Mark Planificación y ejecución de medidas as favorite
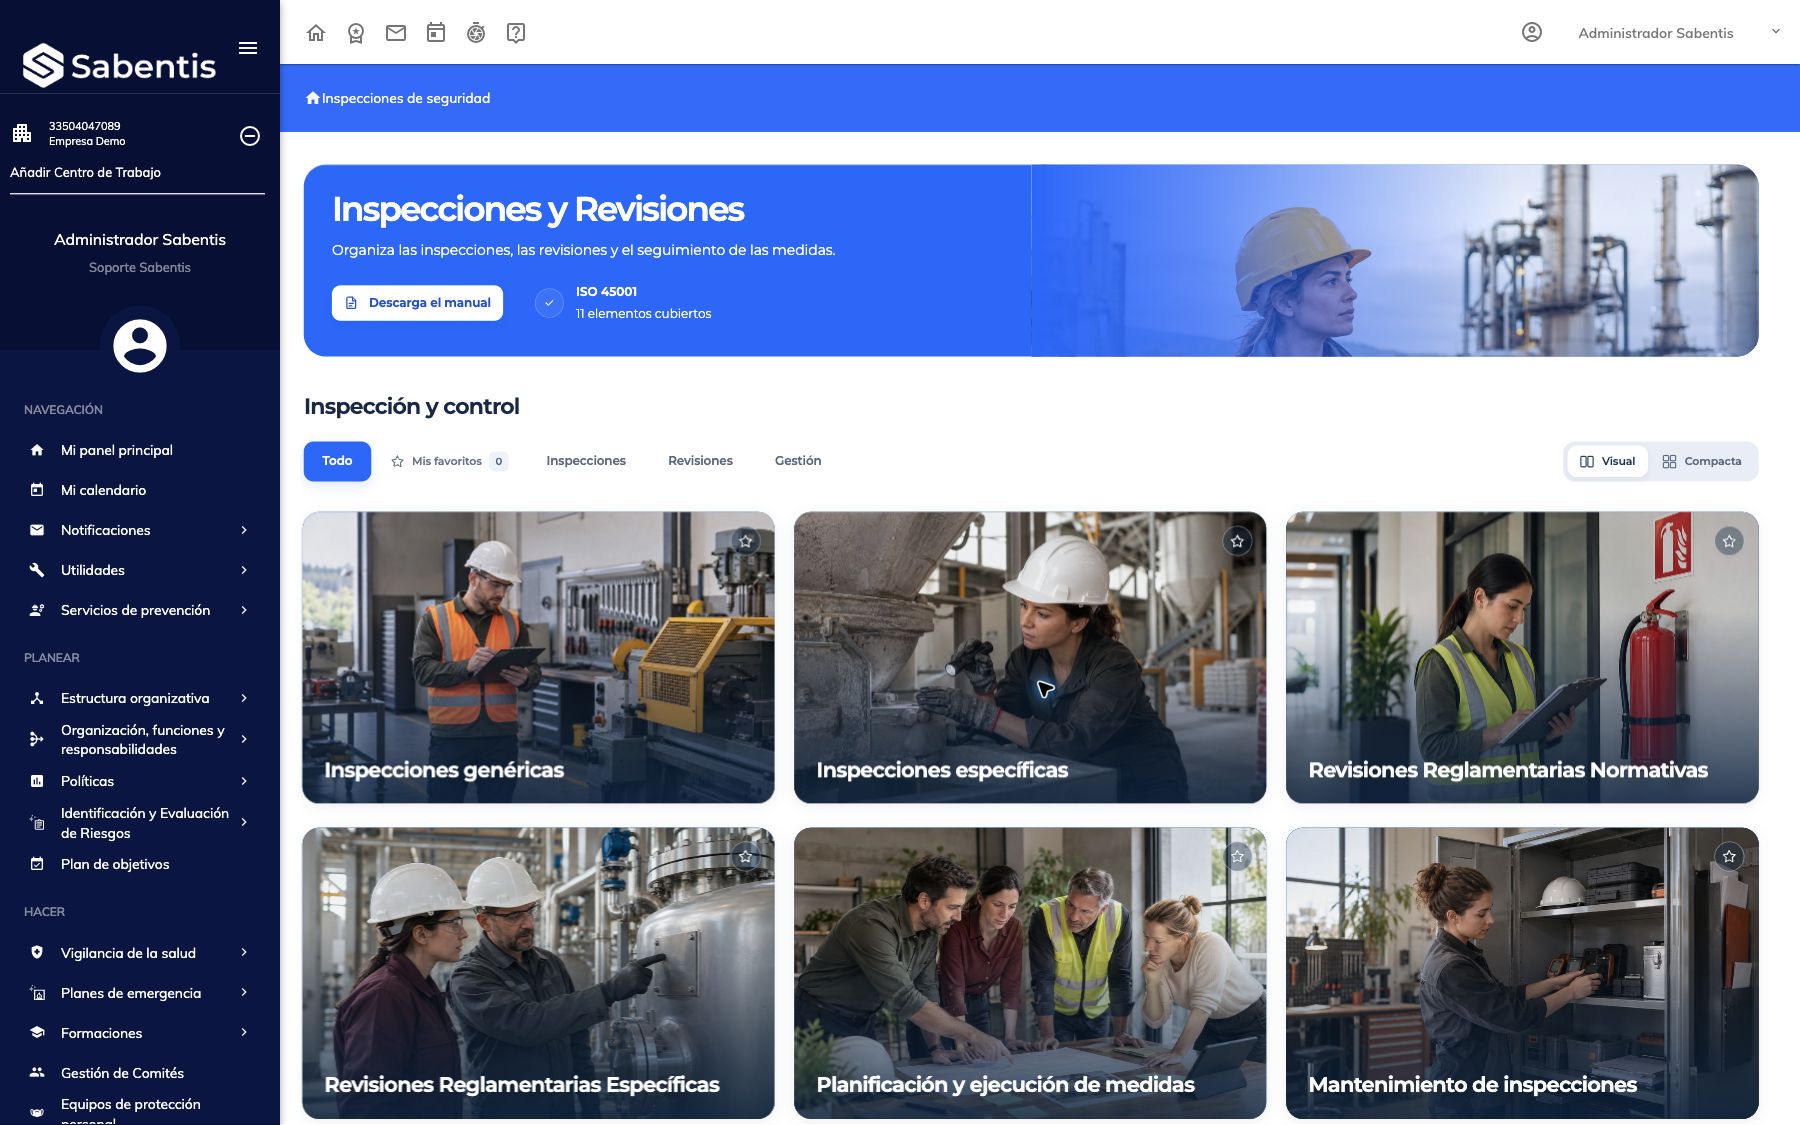This screenshot has height=1125, width=1800. (1238, 856)
